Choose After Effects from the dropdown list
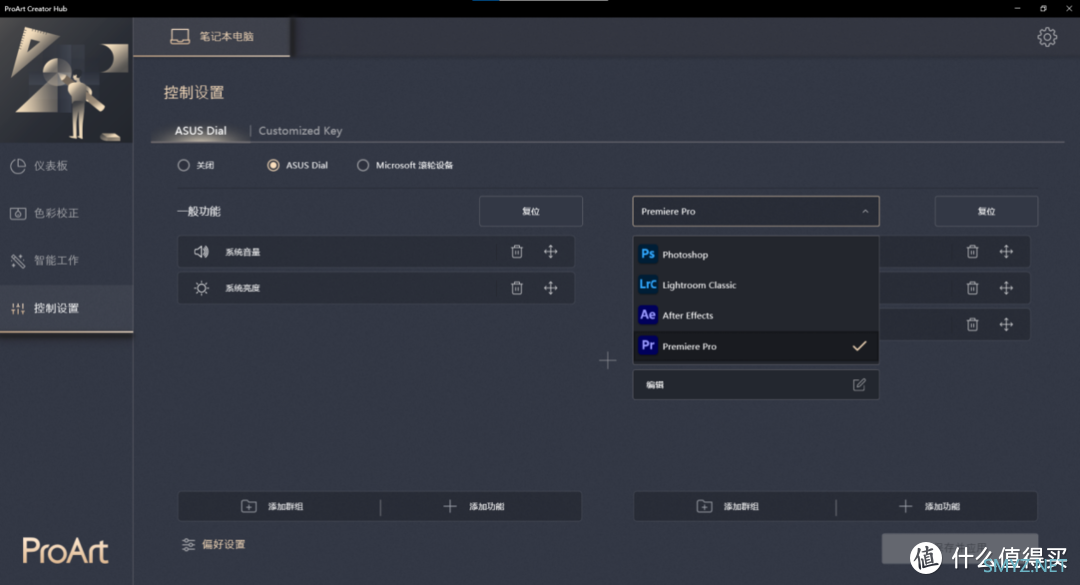 coord(756,315)
